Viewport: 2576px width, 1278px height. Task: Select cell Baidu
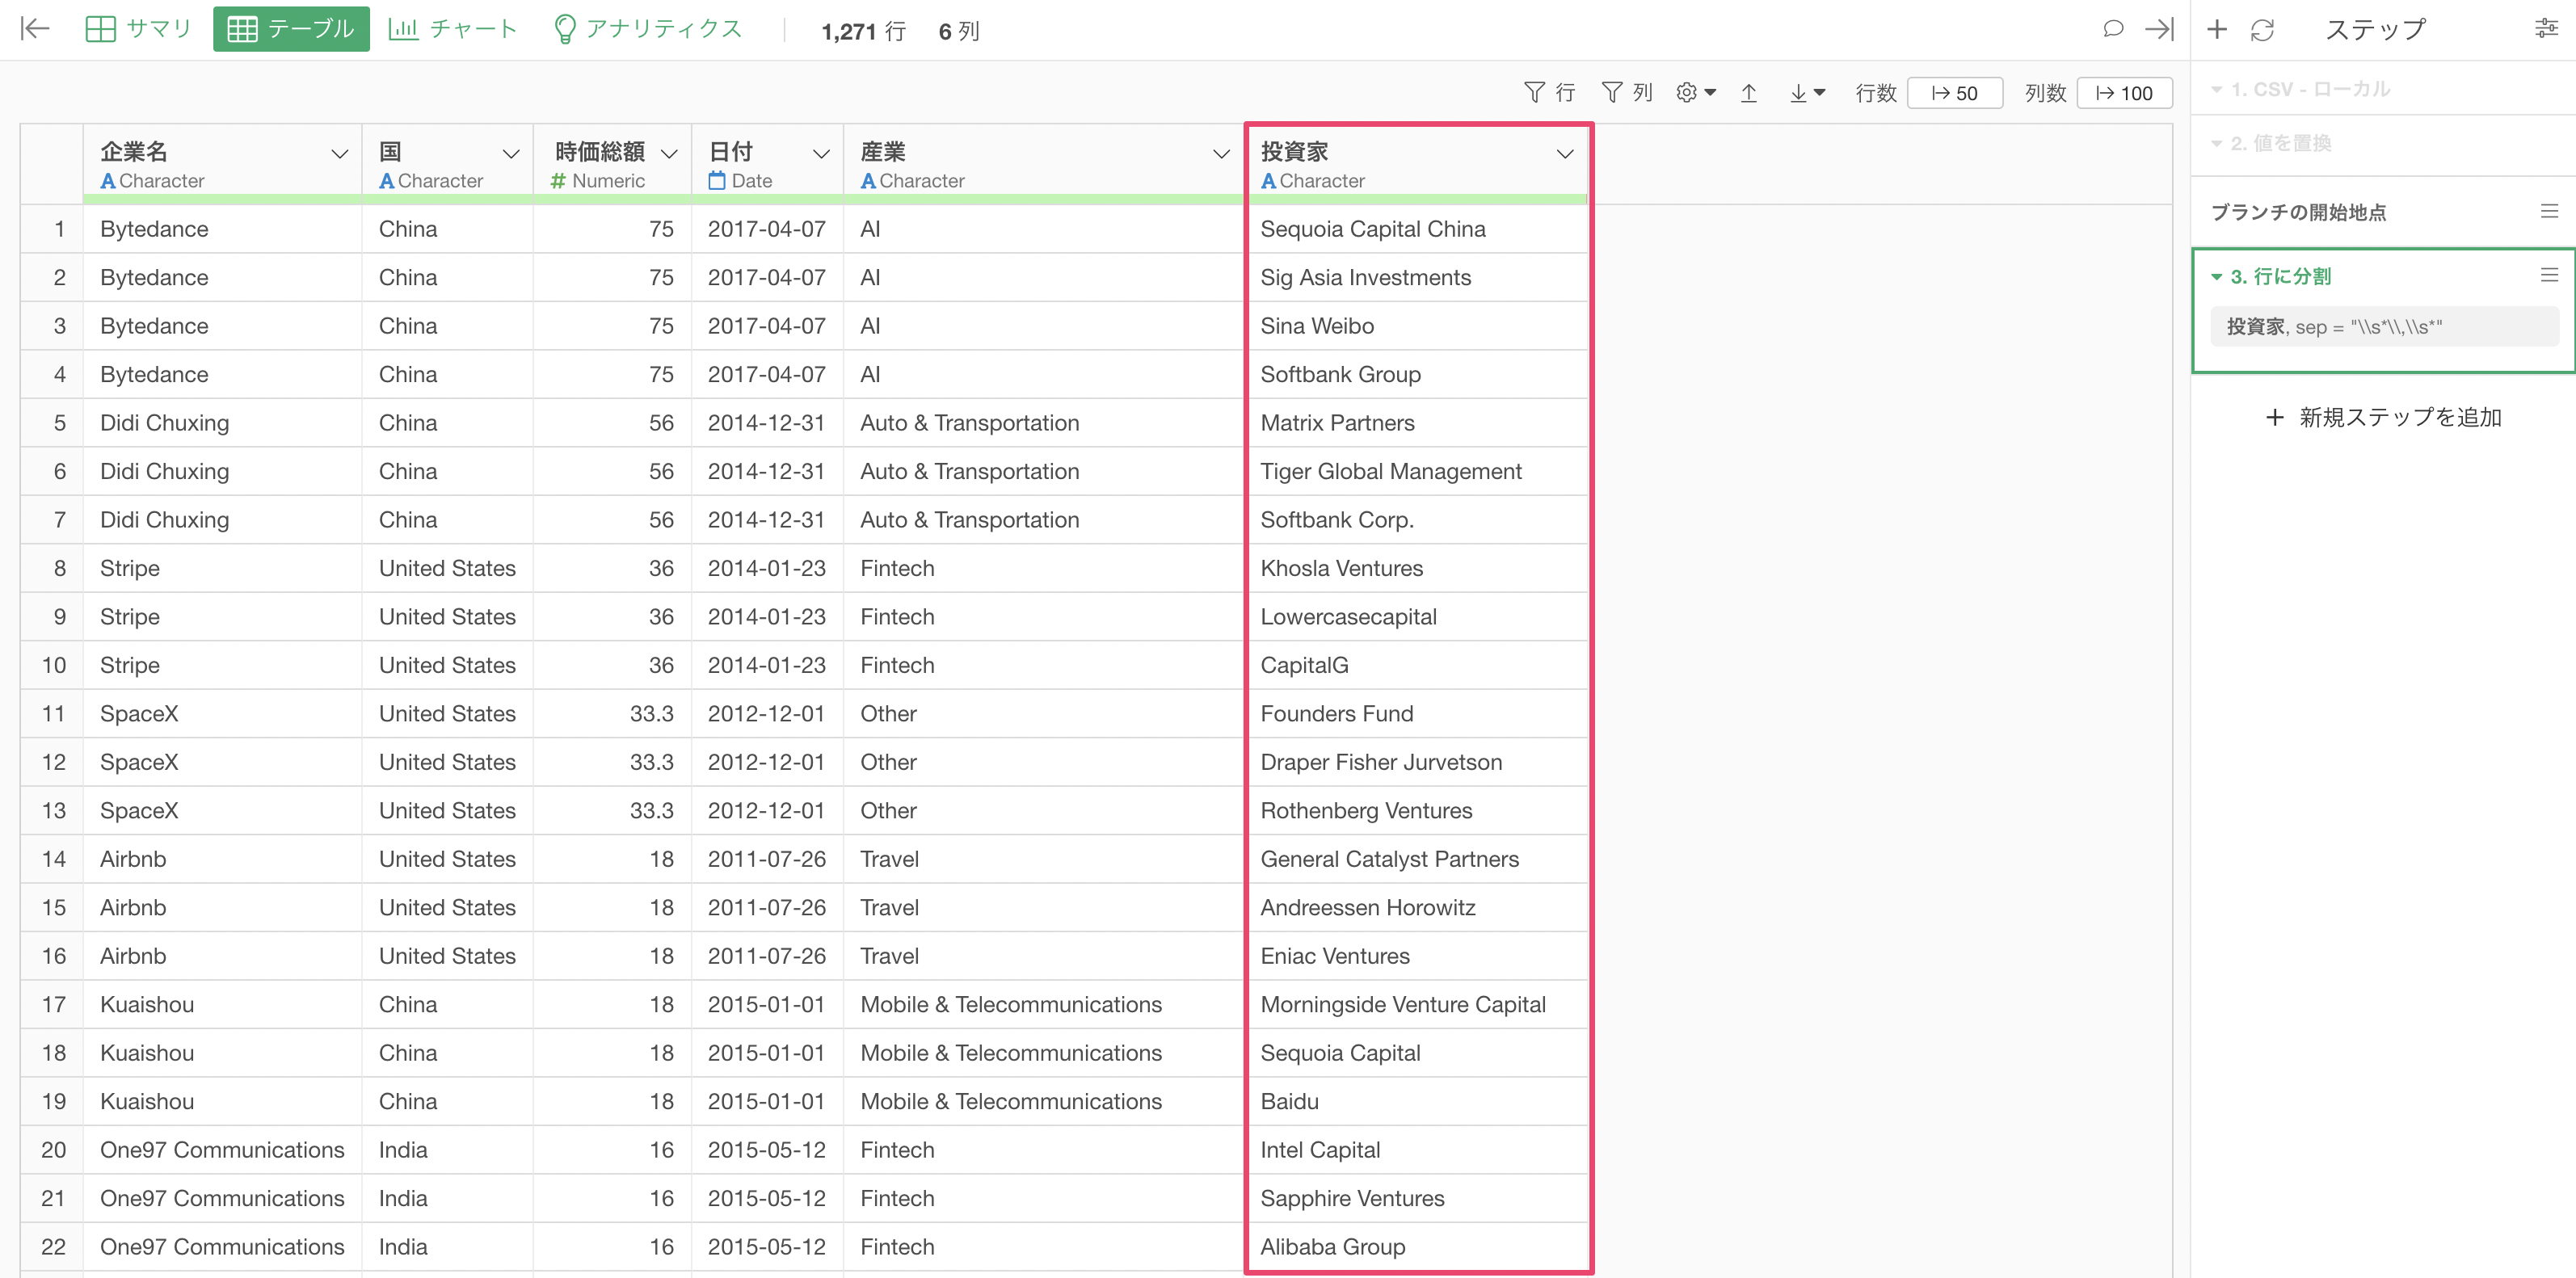[1417, 1102]
